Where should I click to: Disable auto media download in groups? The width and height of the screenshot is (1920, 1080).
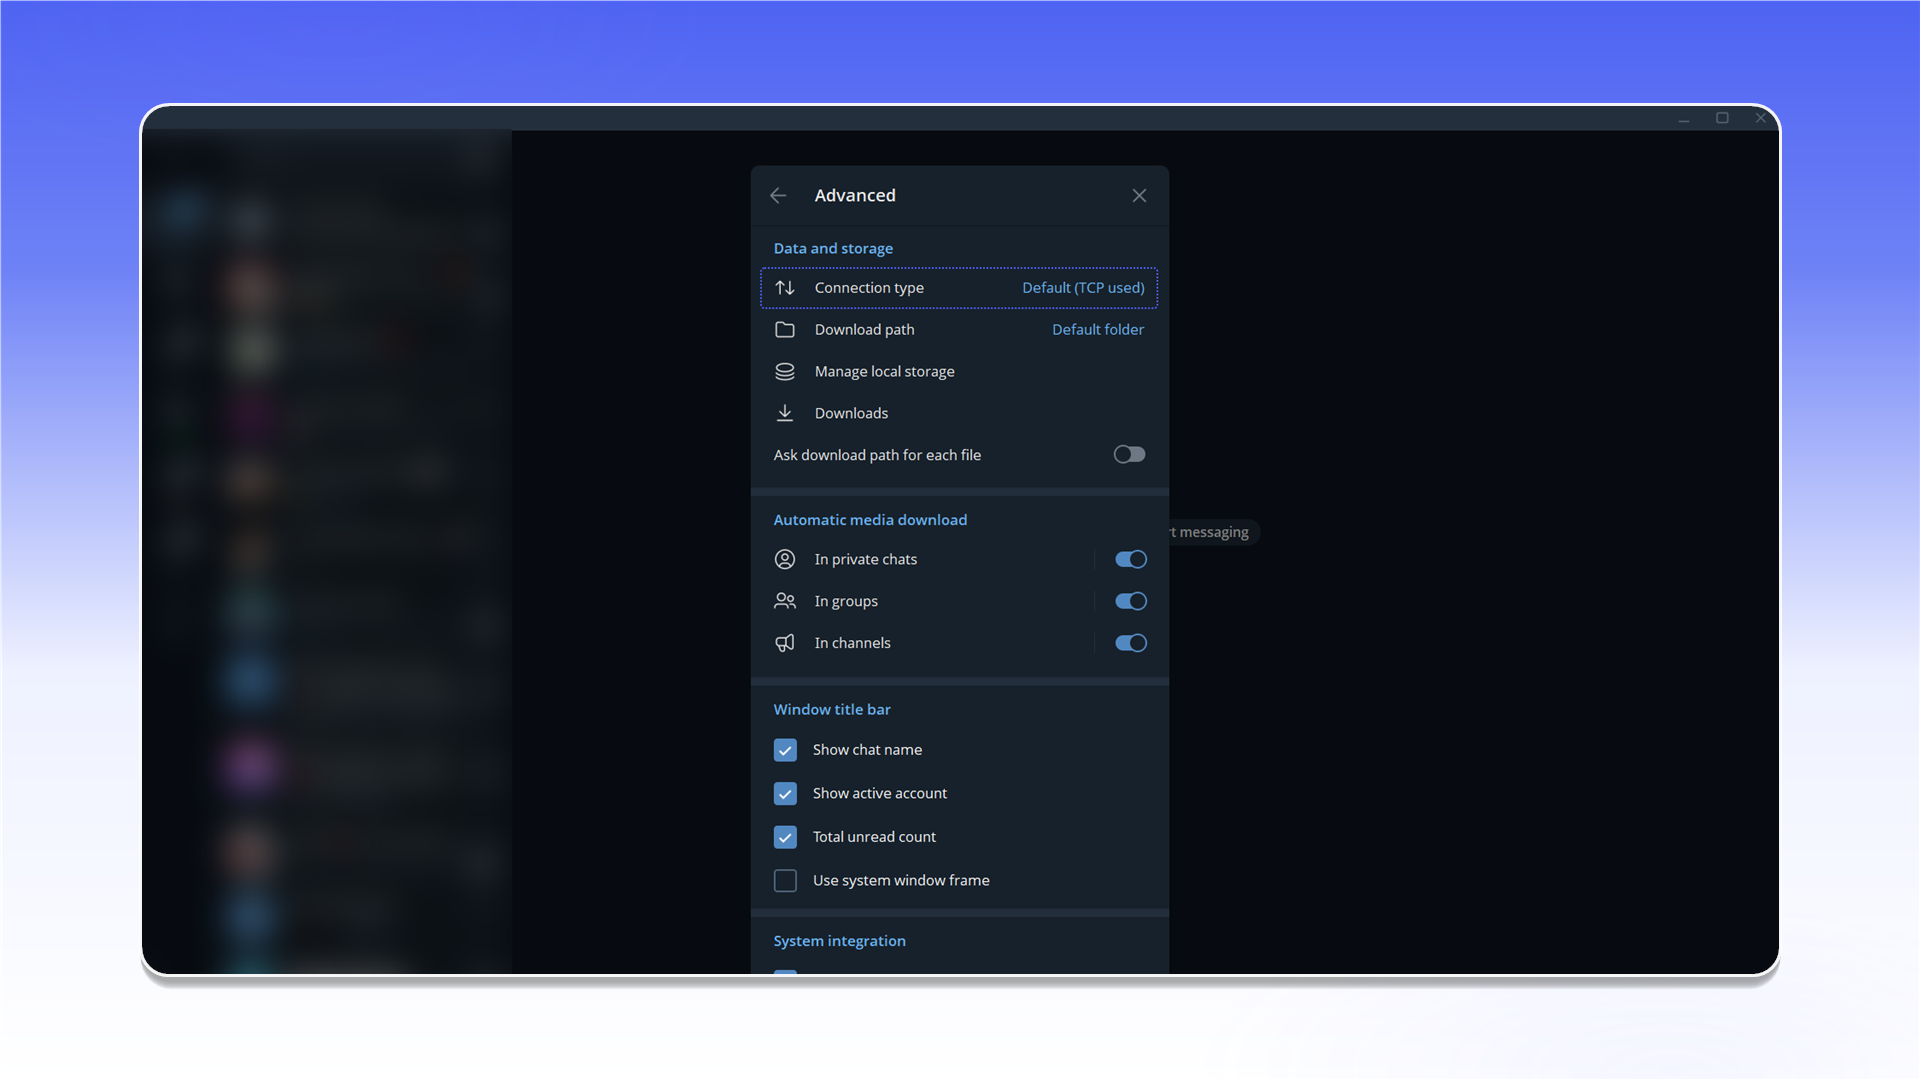pyautogui.click(x=1131, y=601)
